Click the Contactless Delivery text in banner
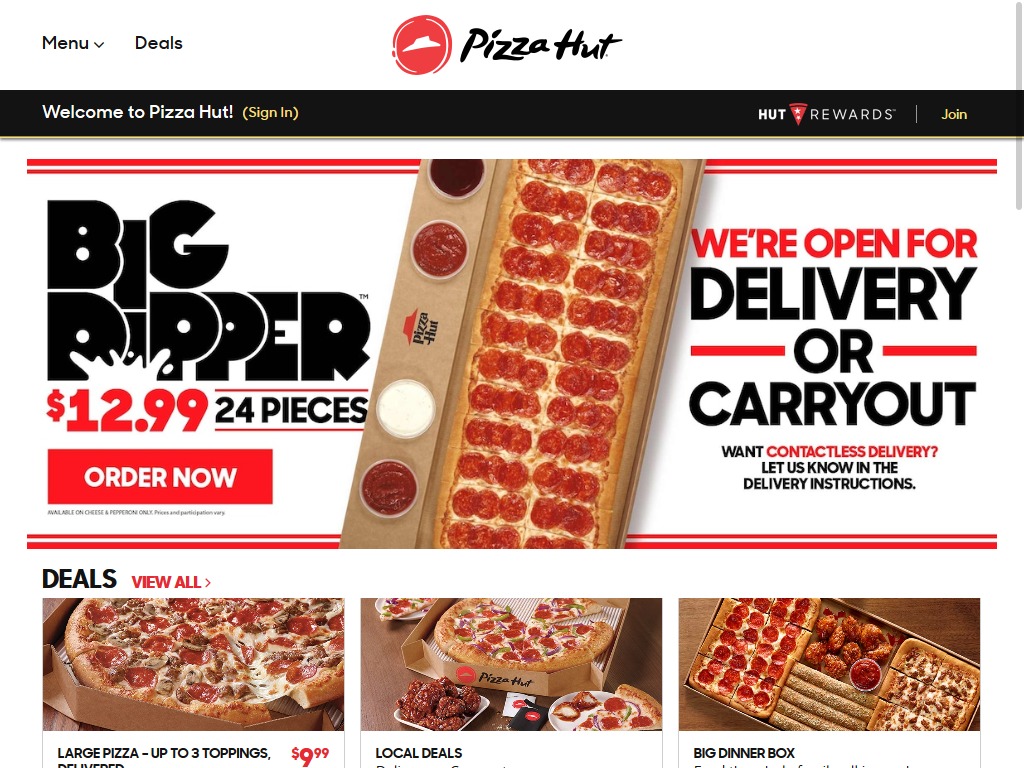This screenshot has height=768, width=1024. pos(852,451)
